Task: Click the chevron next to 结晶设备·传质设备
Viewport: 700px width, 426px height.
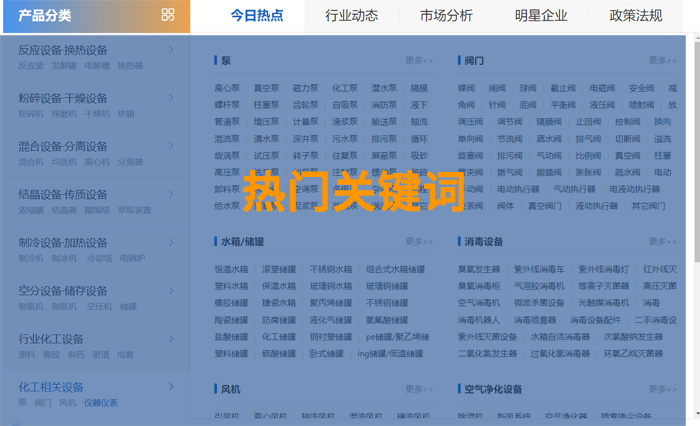Action: click(171, 193)
